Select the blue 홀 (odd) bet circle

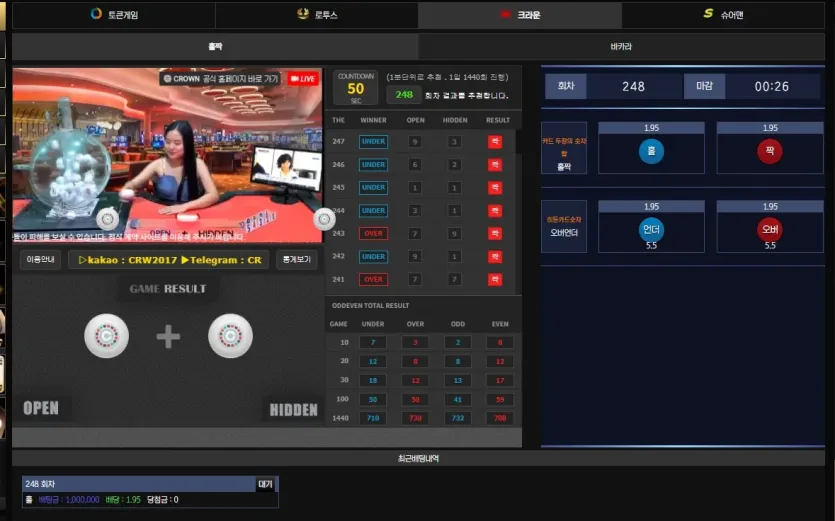coord(651,151)
